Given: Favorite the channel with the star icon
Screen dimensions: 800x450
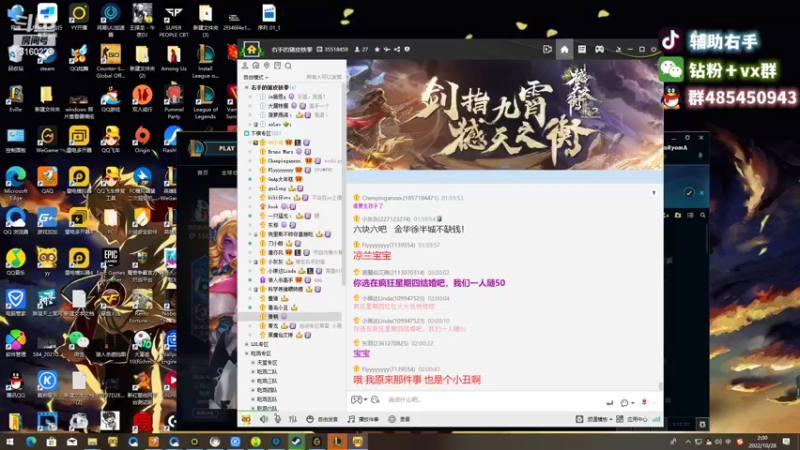Looking at the screenshot, I should click(x=377, y=49).
